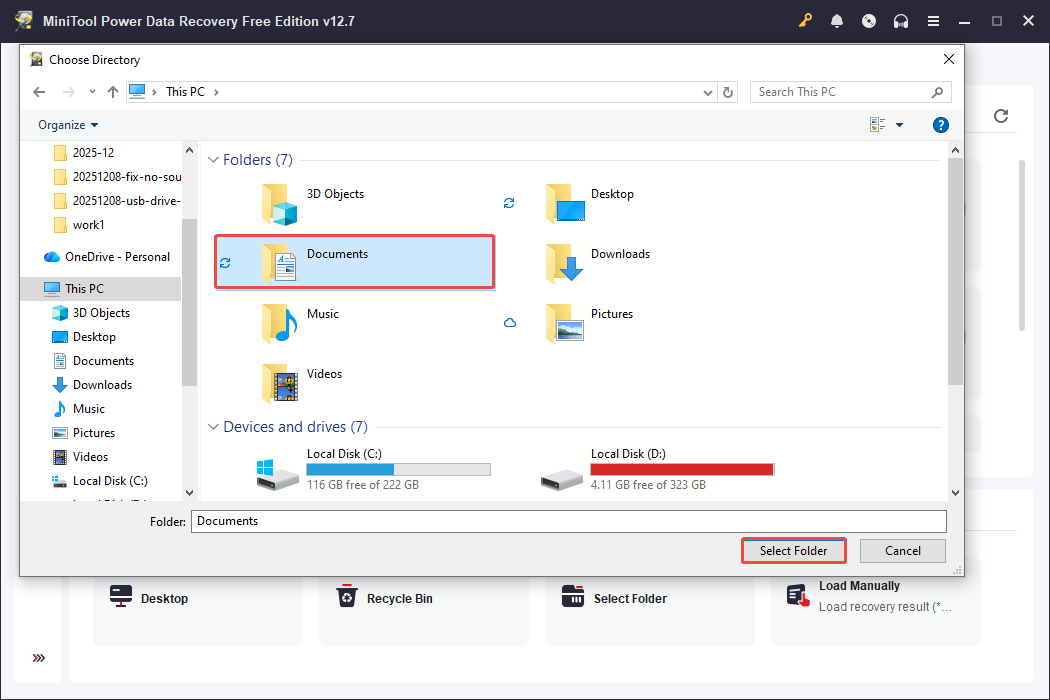
Task: Click the key register icon in title bar
Action: click(x=805, y=21)
